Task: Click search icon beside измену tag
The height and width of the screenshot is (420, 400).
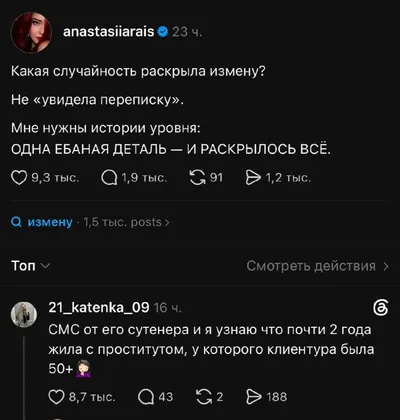Action: (16, 222)
